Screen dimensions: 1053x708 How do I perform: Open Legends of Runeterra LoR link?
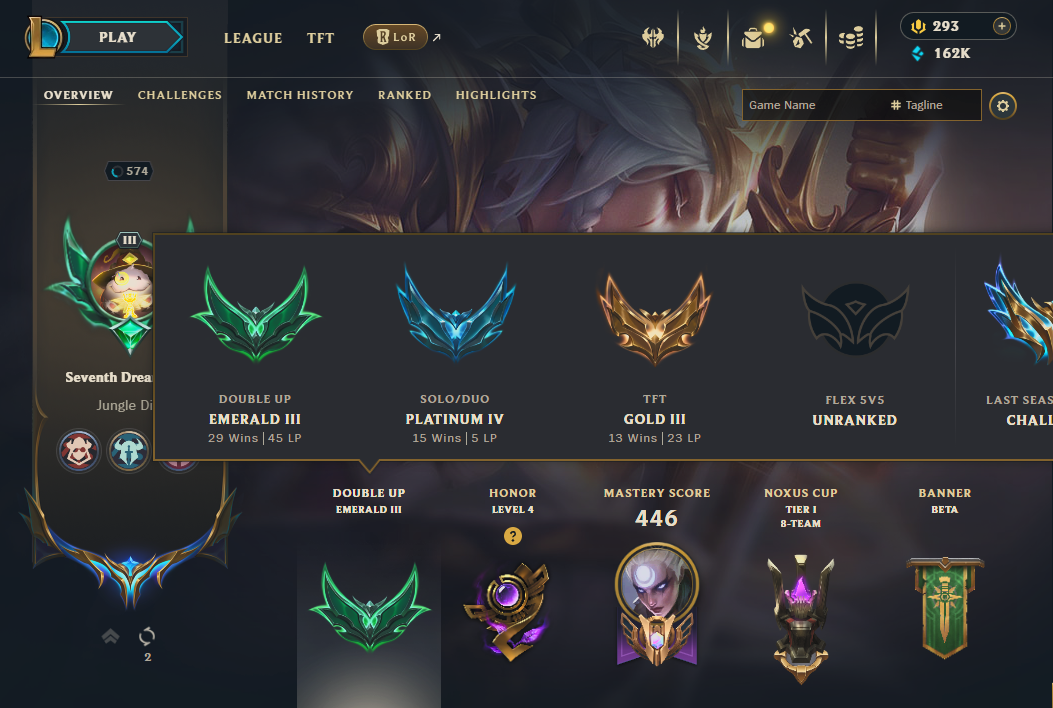pyautogui.click(x=396, y=37)
